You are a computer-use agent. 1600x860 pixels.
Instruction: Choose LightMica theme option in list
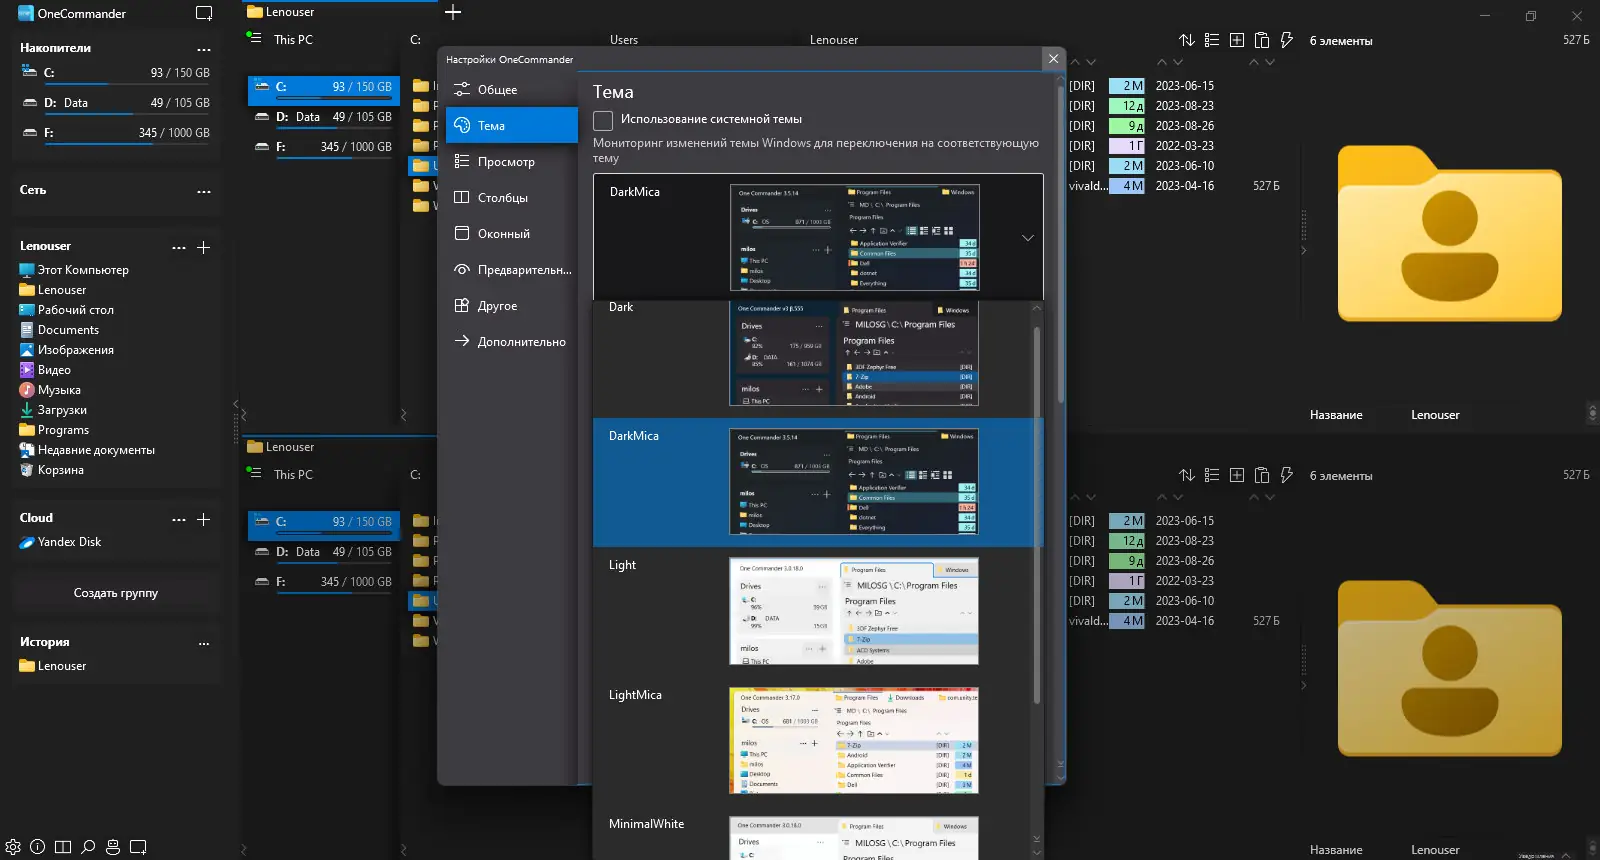tap(812, 741)
